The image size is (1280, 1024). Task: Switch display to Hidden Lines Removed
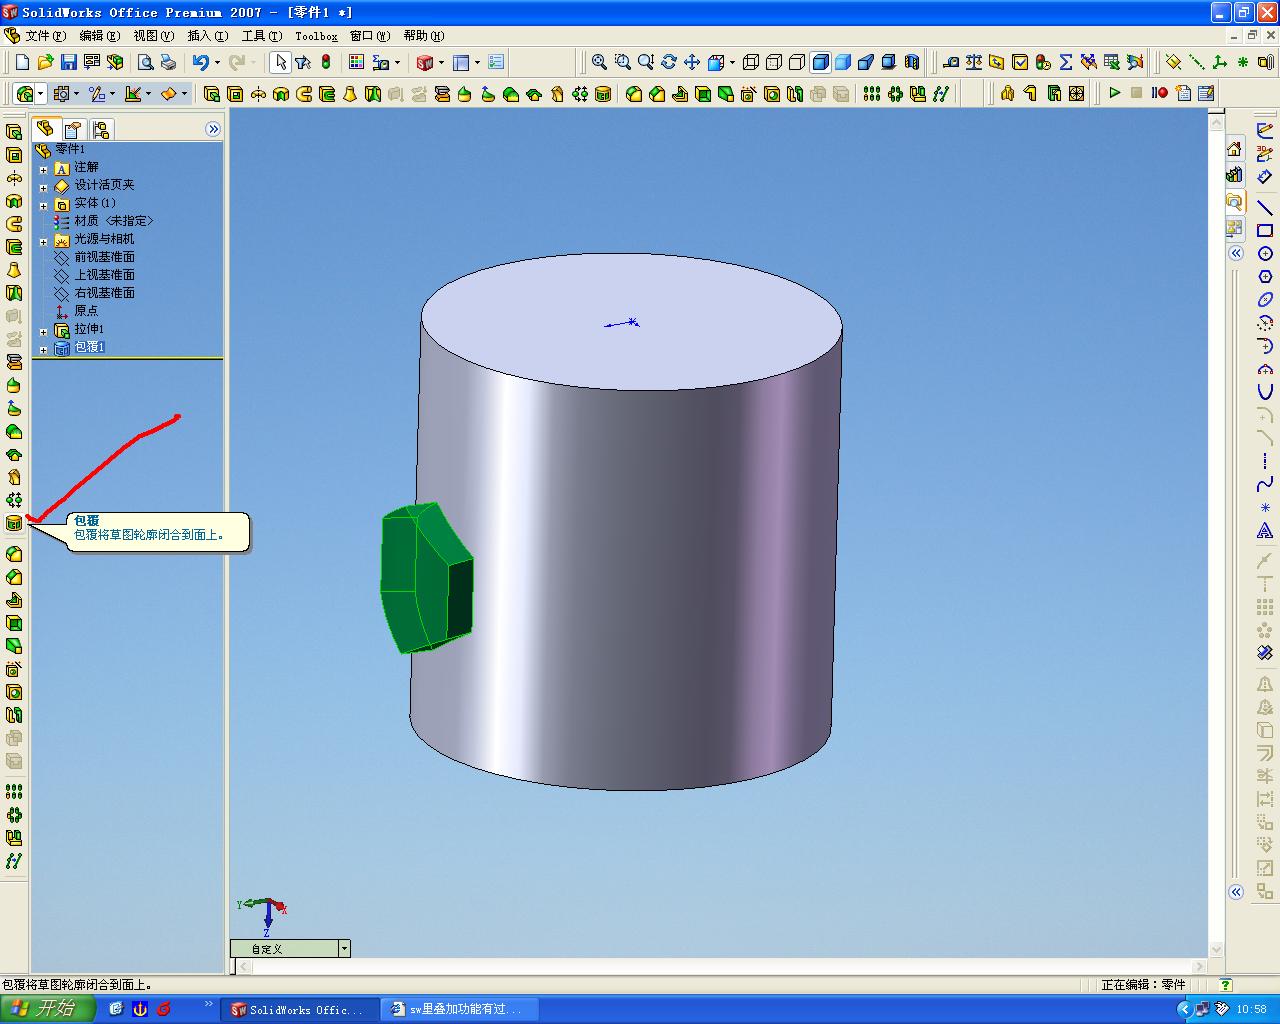coord(797,62)
